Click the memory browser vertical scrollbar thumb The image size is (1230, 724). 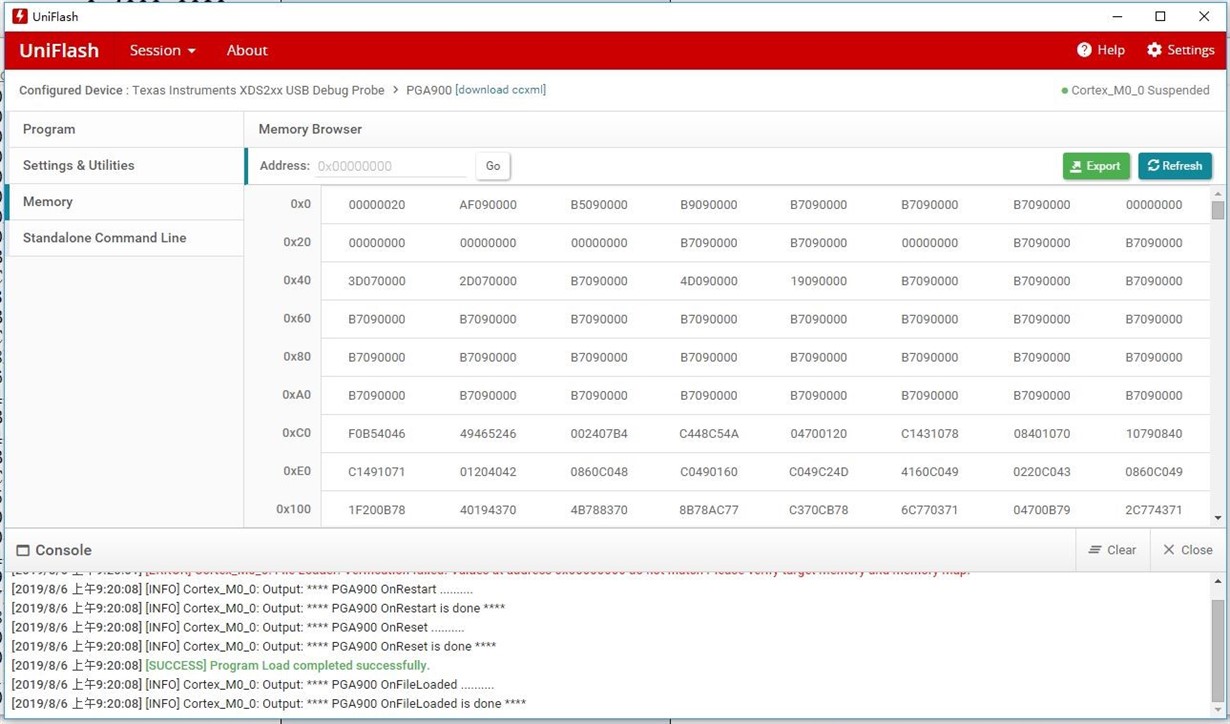tap(1217, 209)
